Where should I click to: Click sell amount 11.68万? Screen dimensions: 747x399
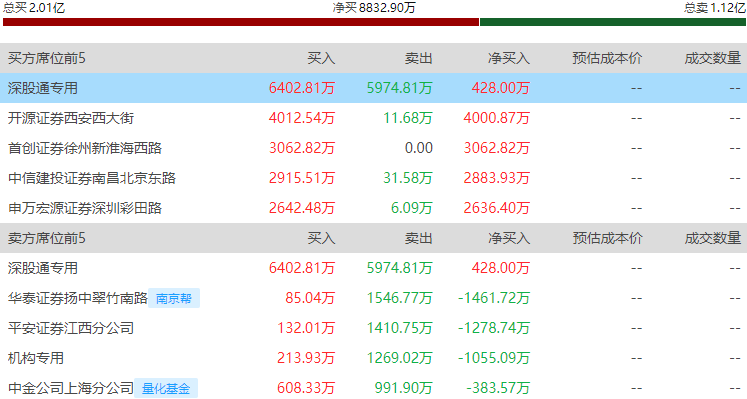click(x=408, y=118)
